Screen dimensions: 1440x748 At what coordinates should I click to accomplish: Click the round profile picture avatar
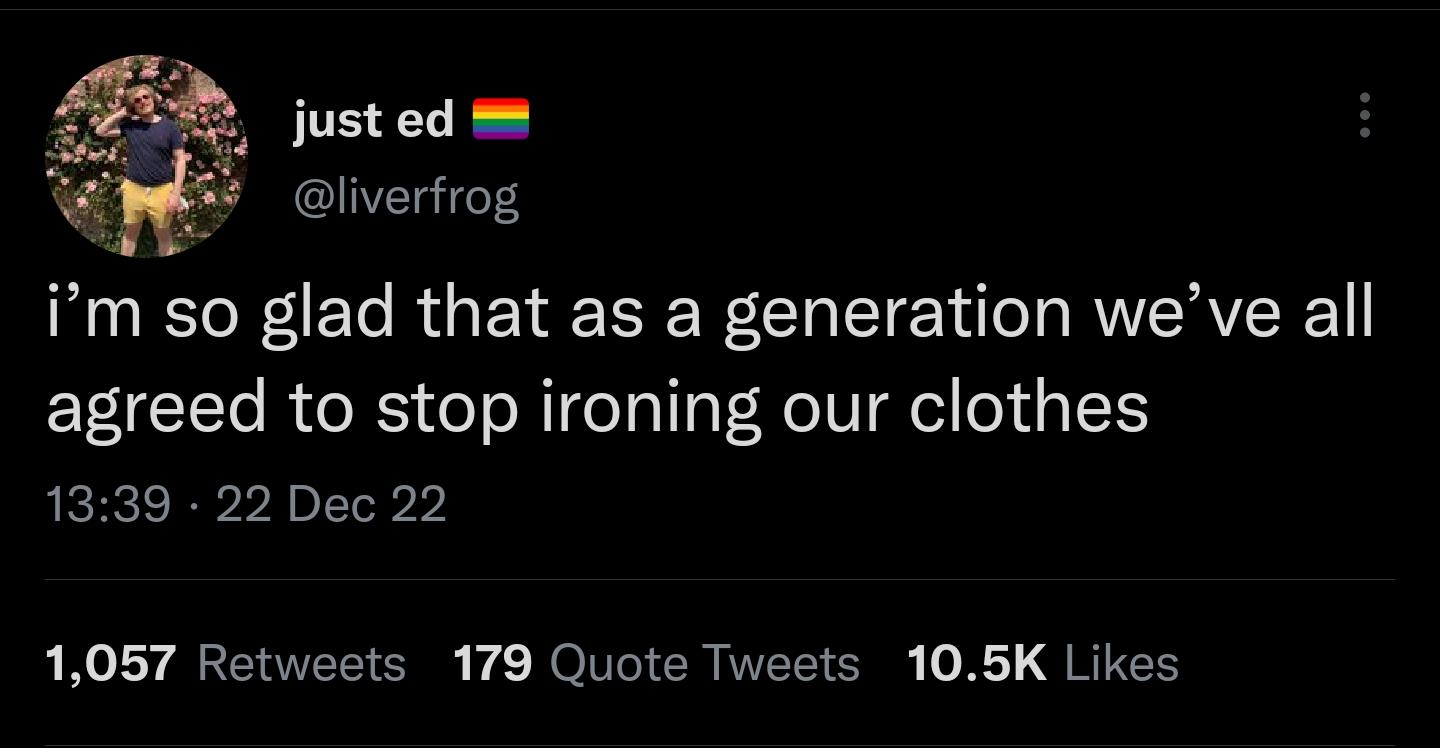[x=146, y=156]
